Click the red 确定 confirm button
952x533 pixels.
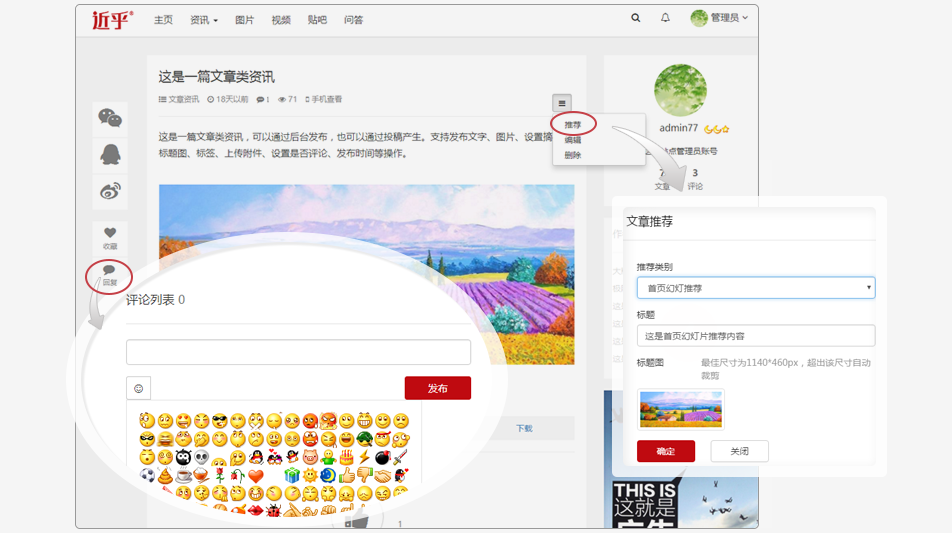[665, 451]
